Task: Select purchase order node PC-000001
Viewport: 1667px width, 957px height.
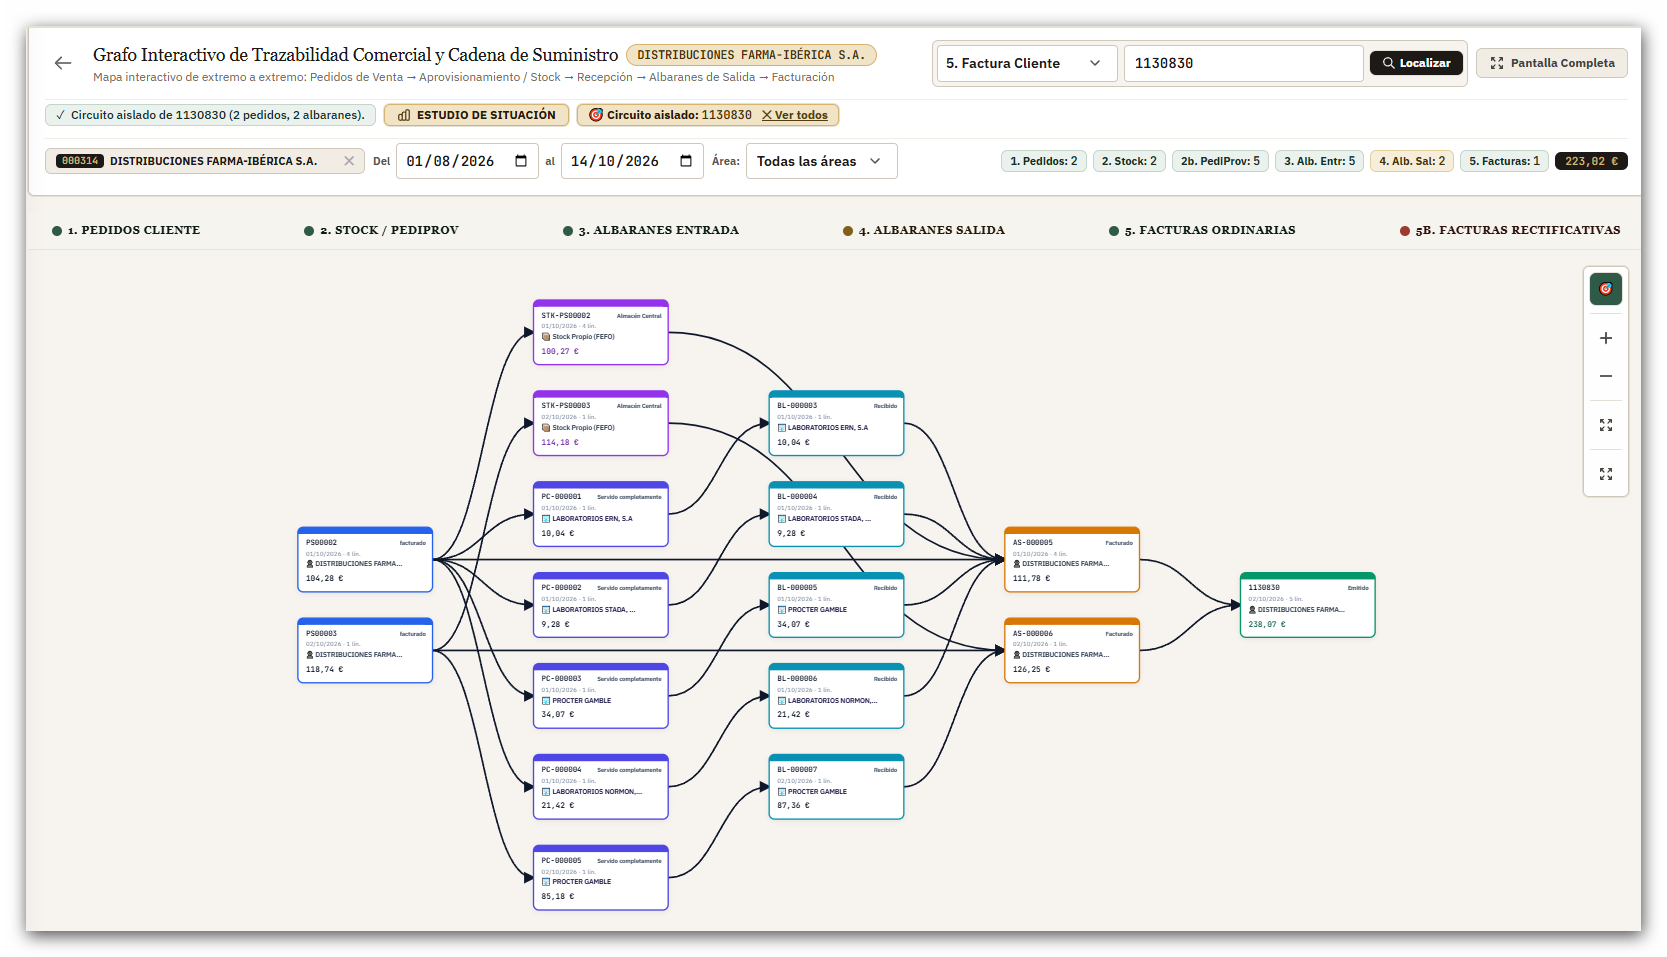Action: pos(601,515)
